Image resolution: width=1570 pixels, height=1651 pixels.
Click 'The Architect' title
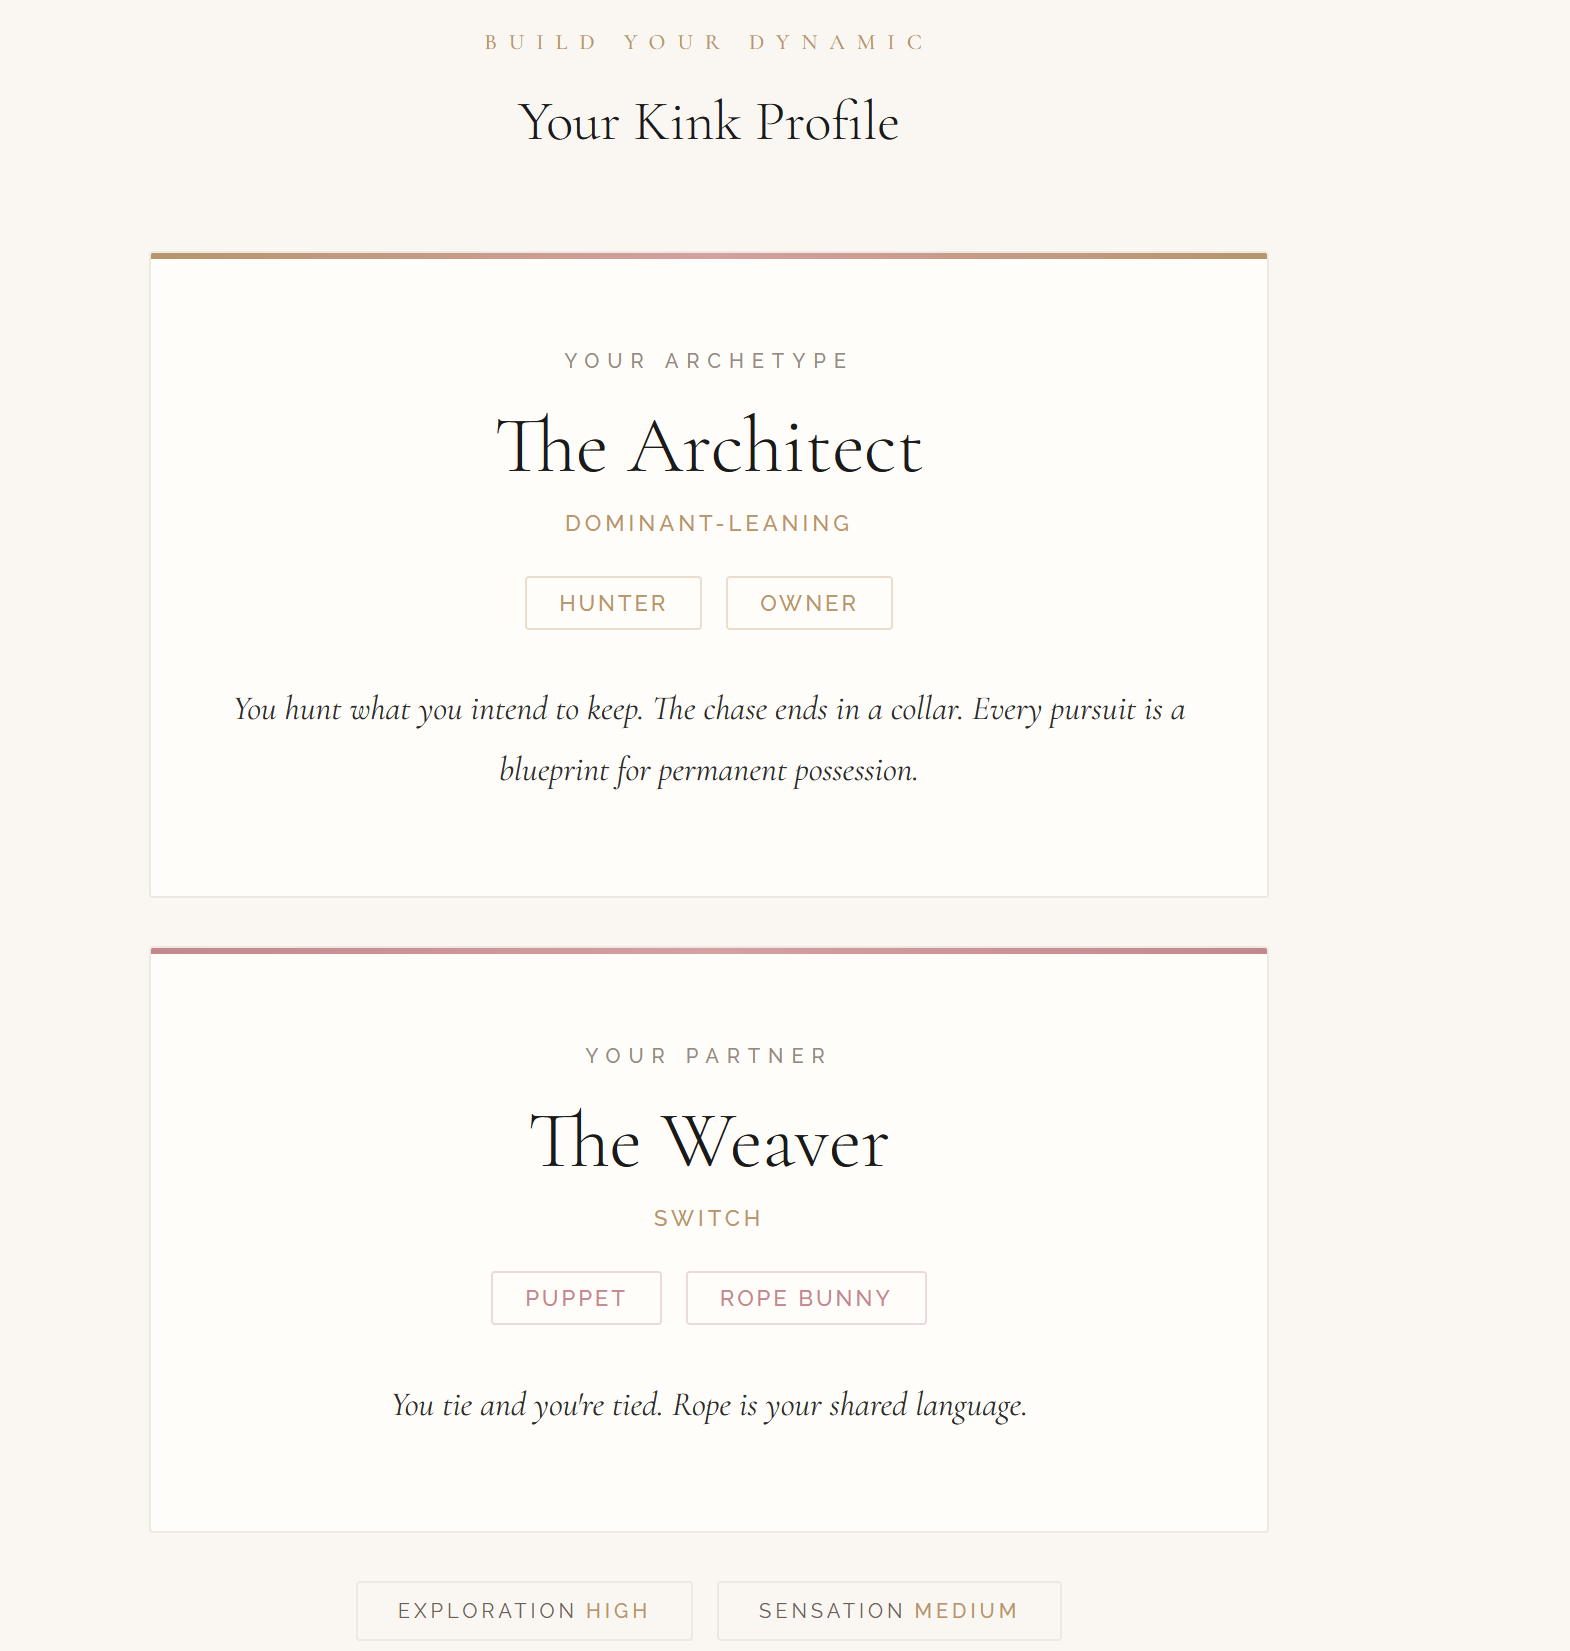point(708,446)
